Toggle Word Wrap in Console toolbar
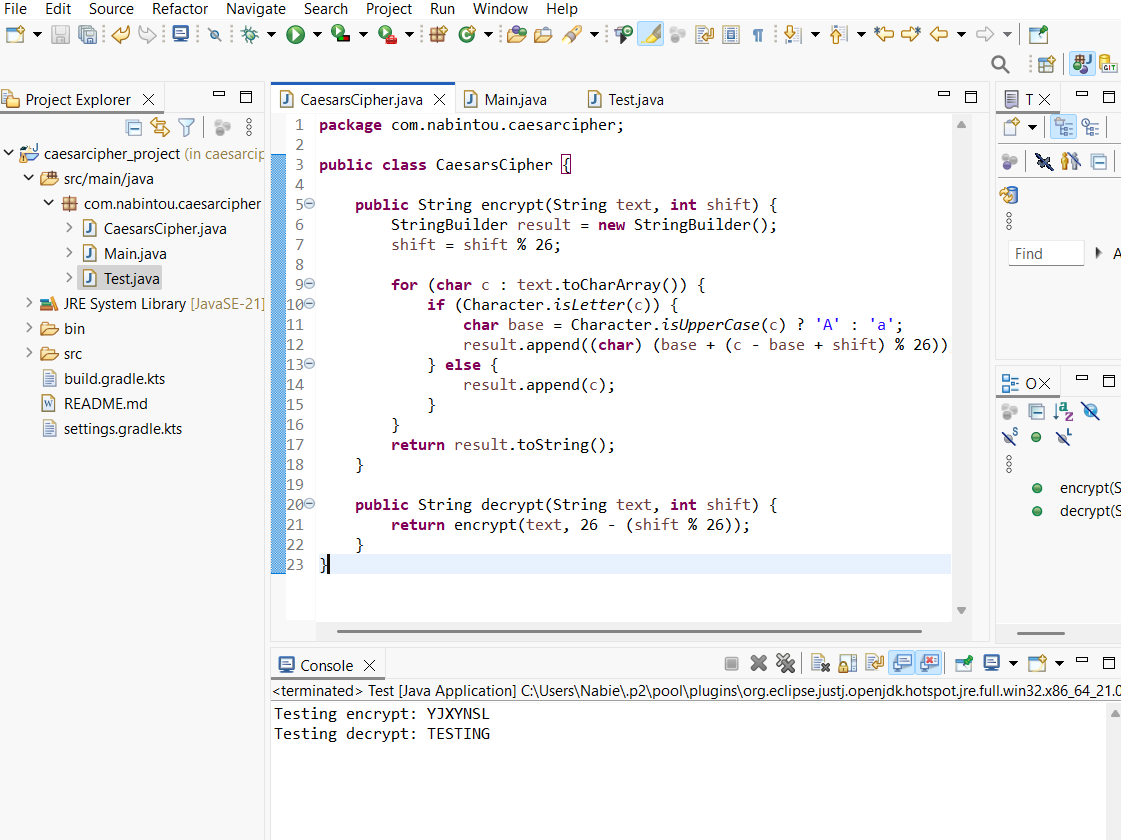The image size is (1121, 840). pyautogui.click(x=874, y=664)
